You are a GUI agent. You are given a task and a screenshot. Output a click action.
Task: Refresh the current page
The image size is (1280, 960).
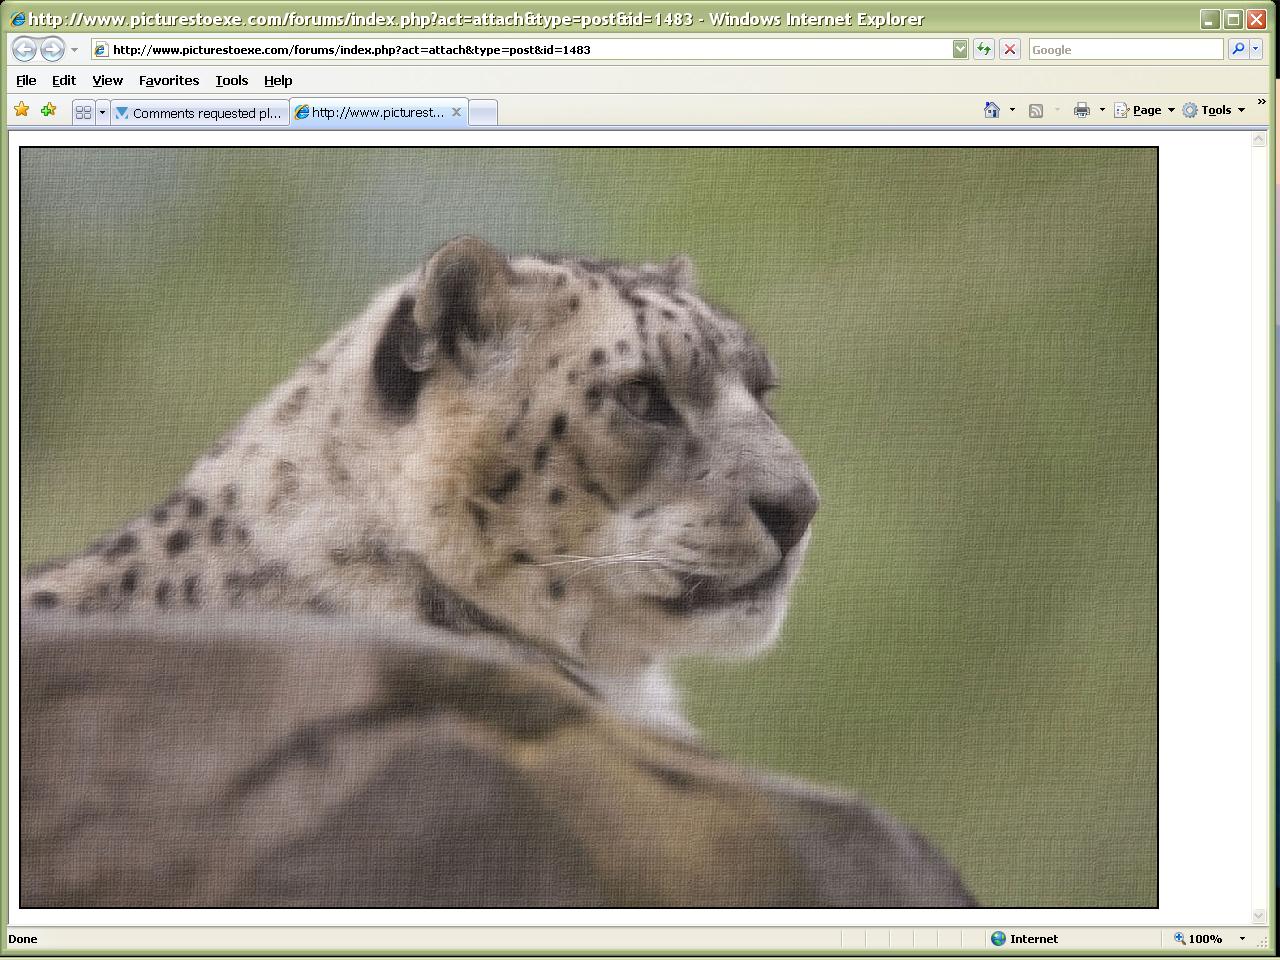coord(984,49)
